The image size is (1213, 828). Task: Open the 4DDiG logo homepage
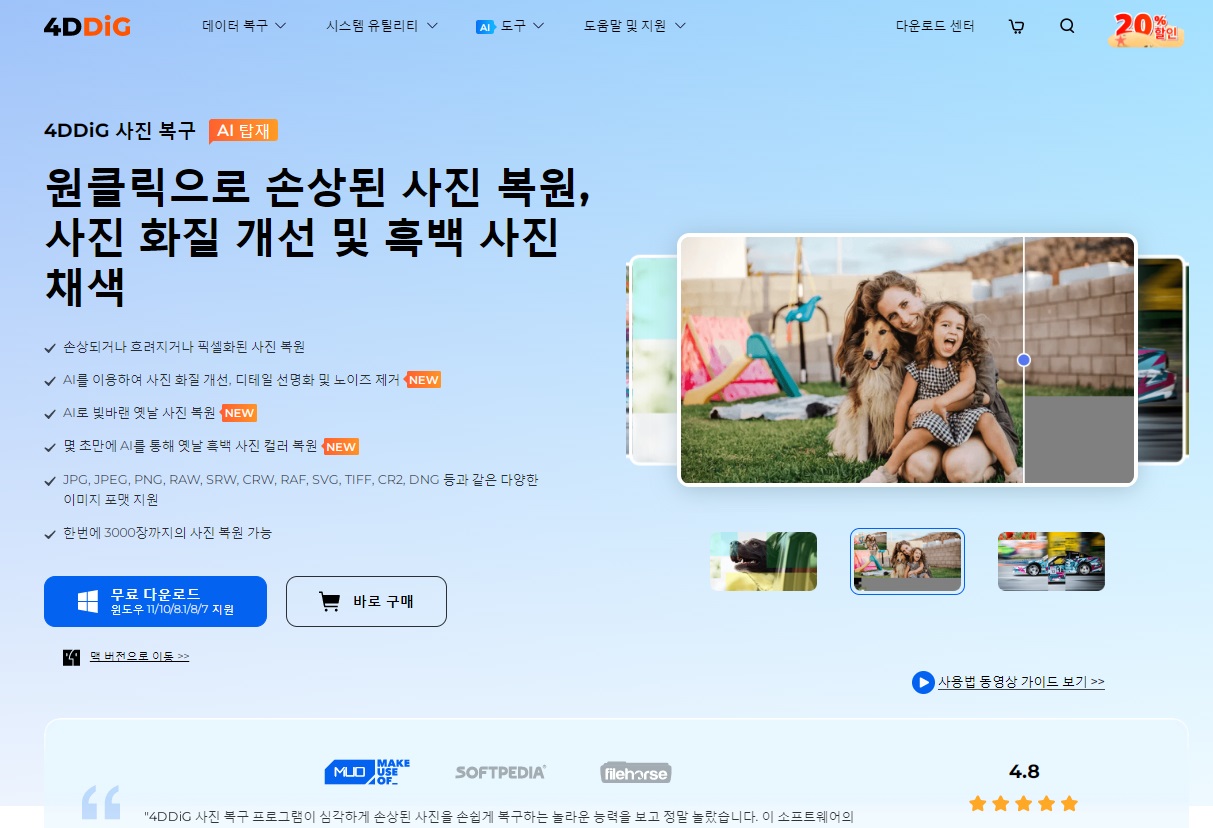[87, 26]
